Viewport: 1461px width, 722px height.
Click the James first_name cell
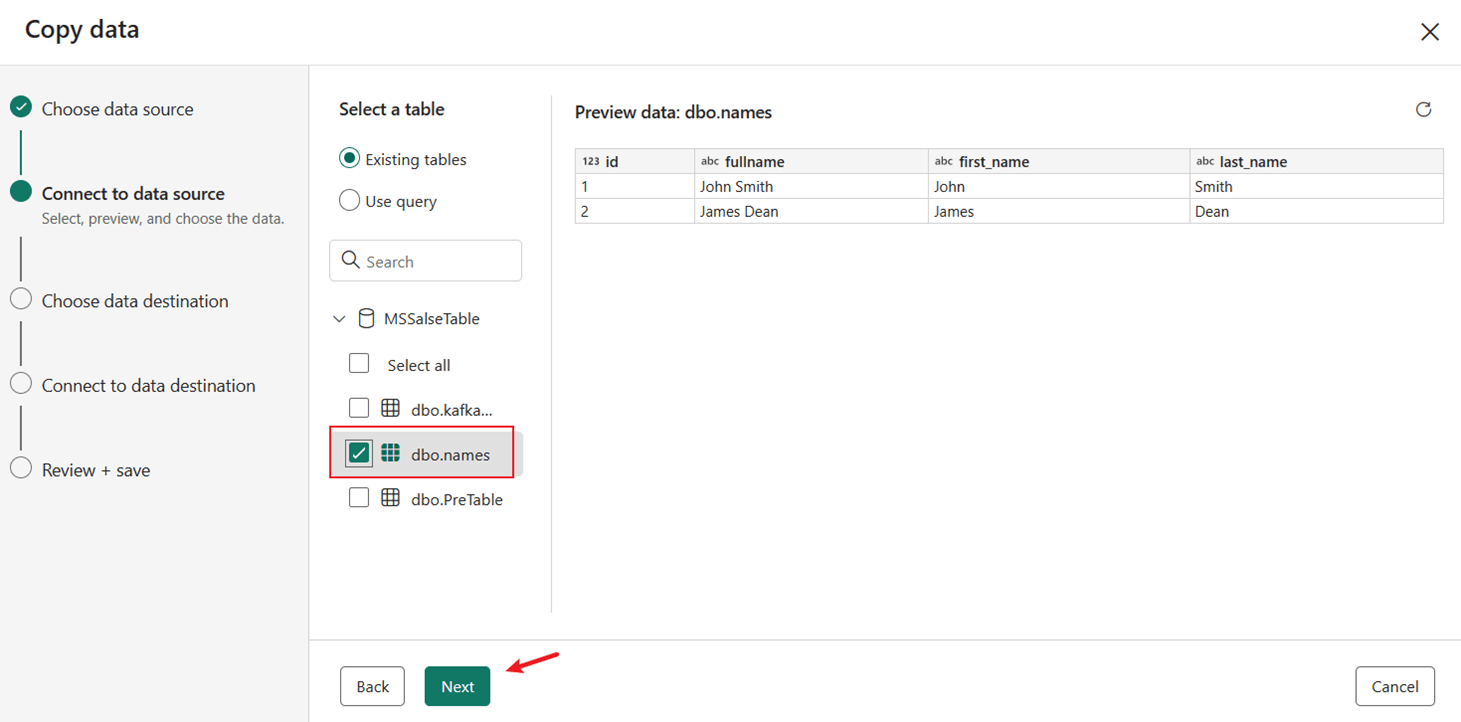tap(1059, 211)
